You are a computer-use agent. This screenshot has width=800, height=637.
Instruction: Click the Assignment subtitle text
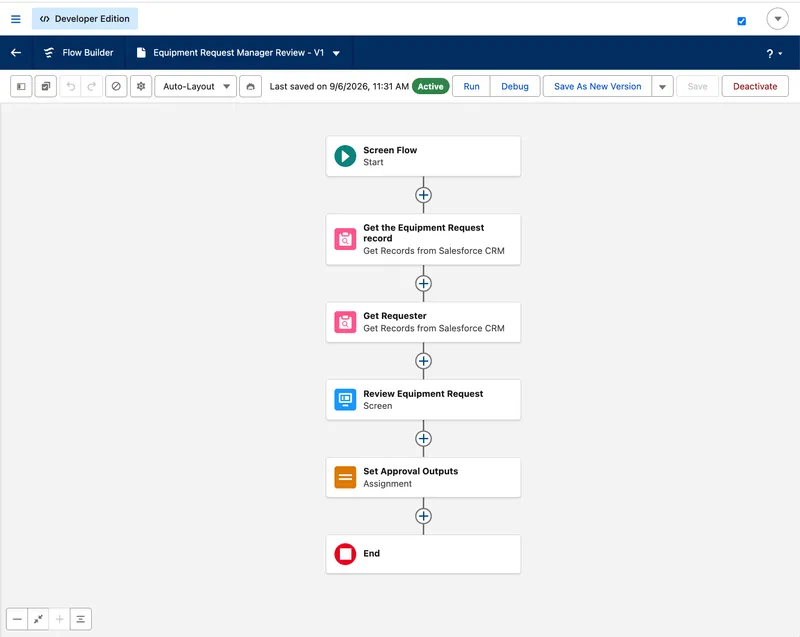[x=387, y=483]
